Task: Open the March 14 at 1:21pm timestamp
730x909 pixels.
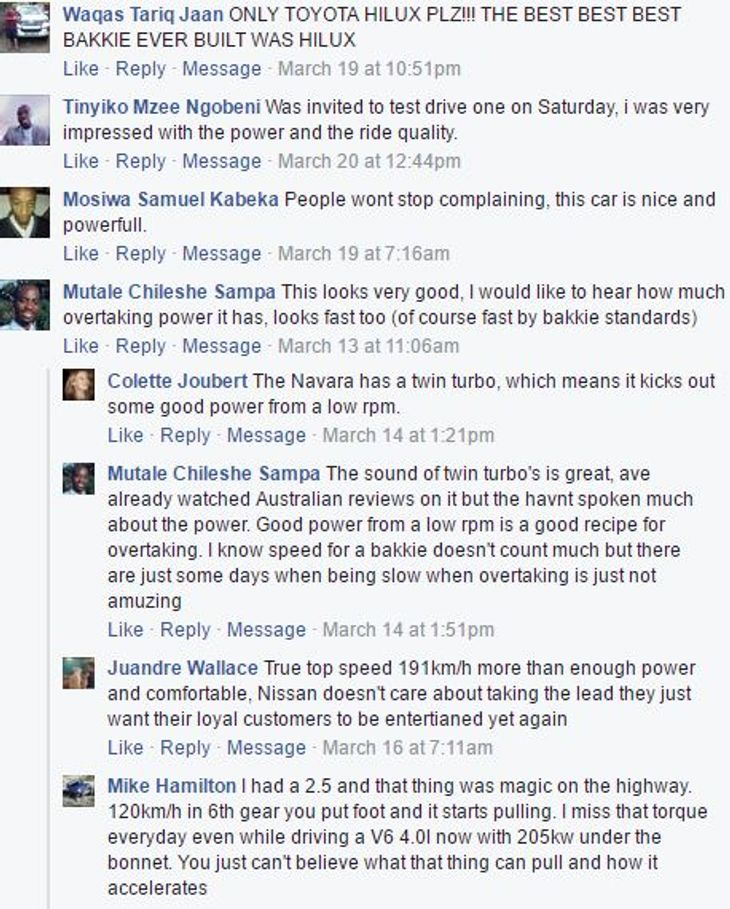Action: coord(408,435)
